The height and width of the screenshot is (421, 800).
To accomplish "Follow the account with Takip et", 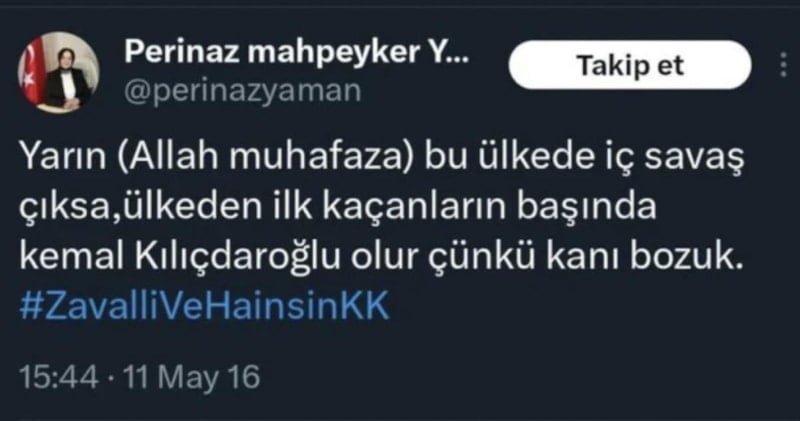I will pyautogui.click(x=630, y=65).
